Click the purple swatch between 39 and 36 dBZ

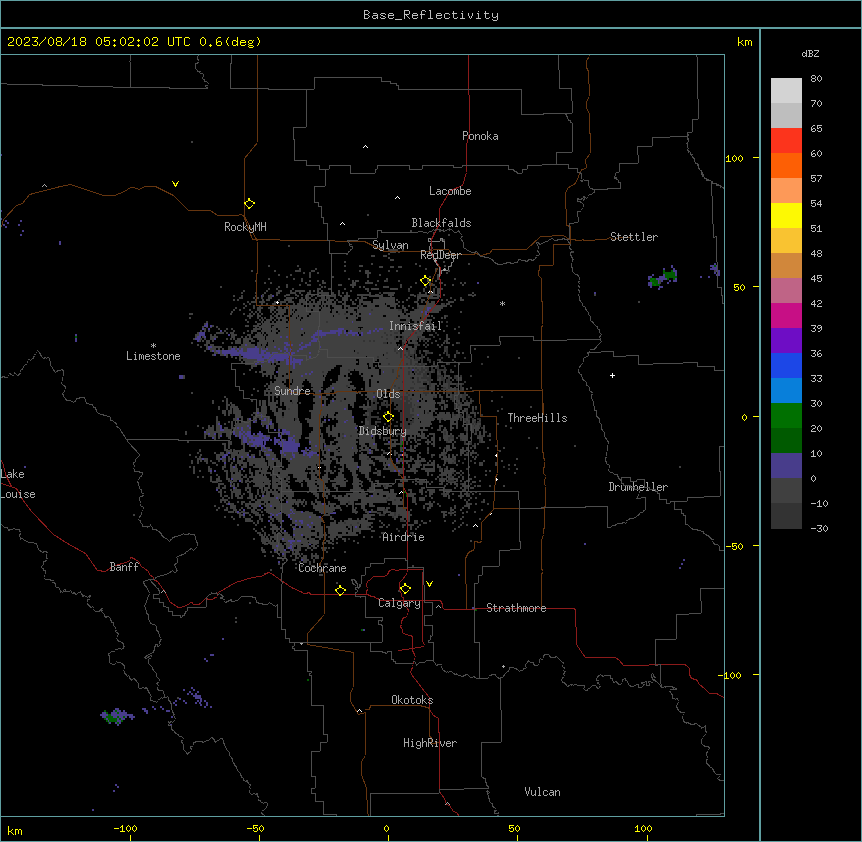786,341
